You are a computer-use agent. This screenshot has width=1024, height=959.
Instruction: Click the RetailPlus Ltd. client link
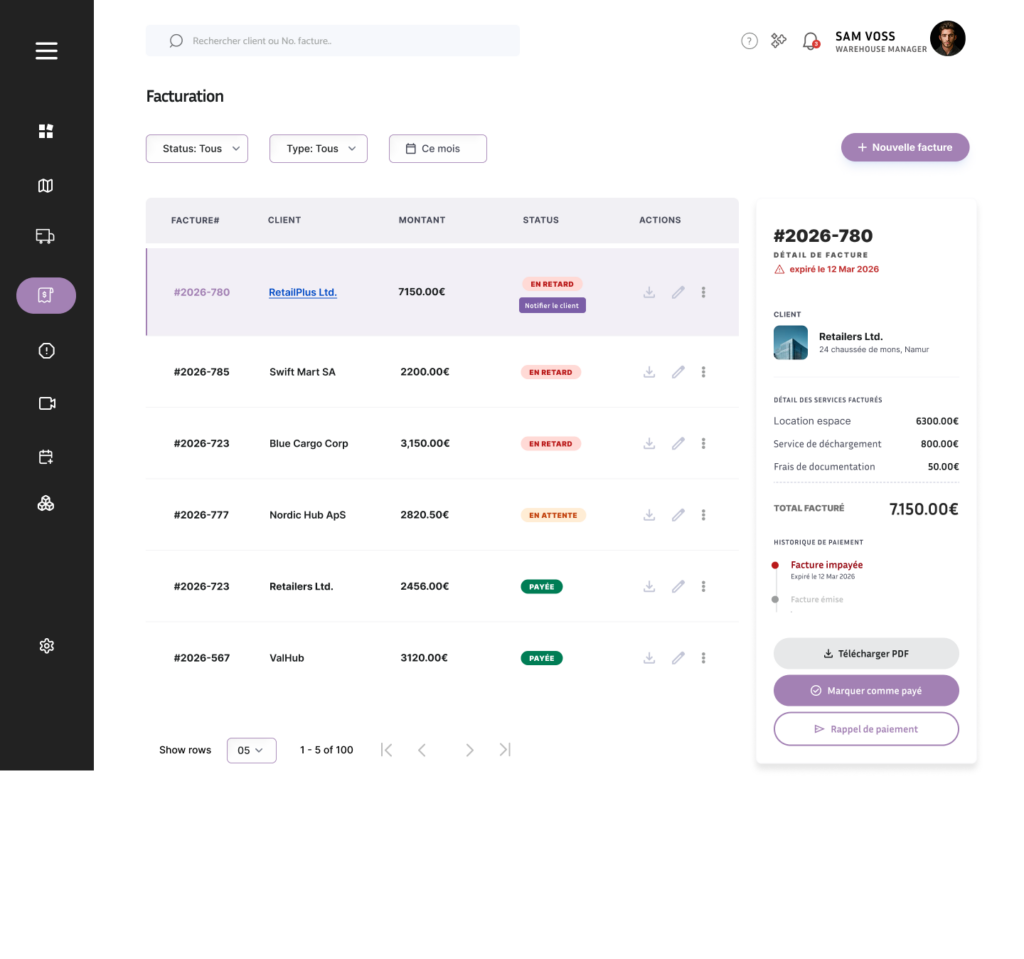coord(302,292)
